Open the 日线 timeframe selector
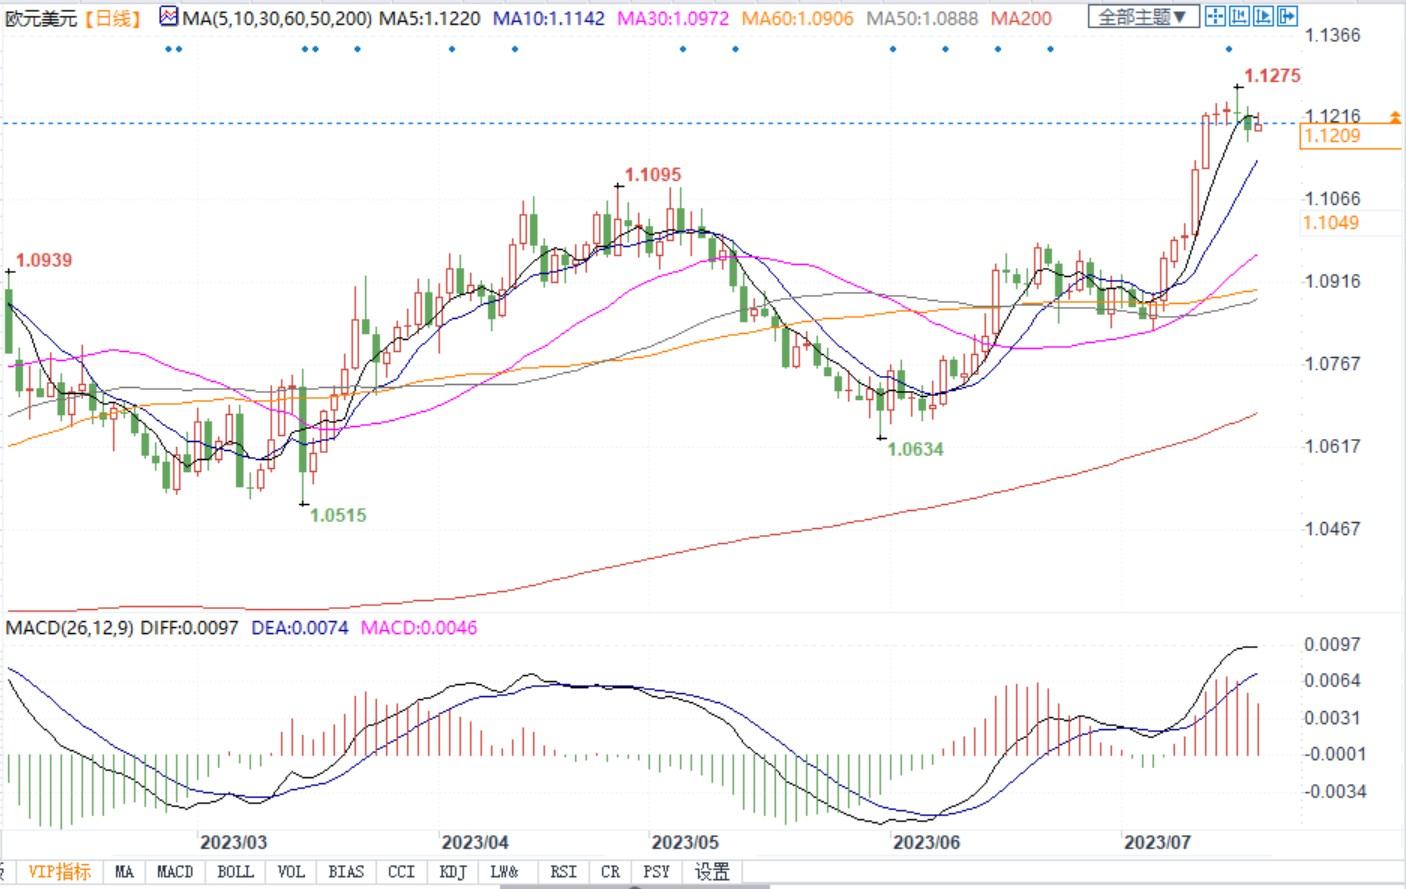 pyautogui.click(x=112, y=18)
